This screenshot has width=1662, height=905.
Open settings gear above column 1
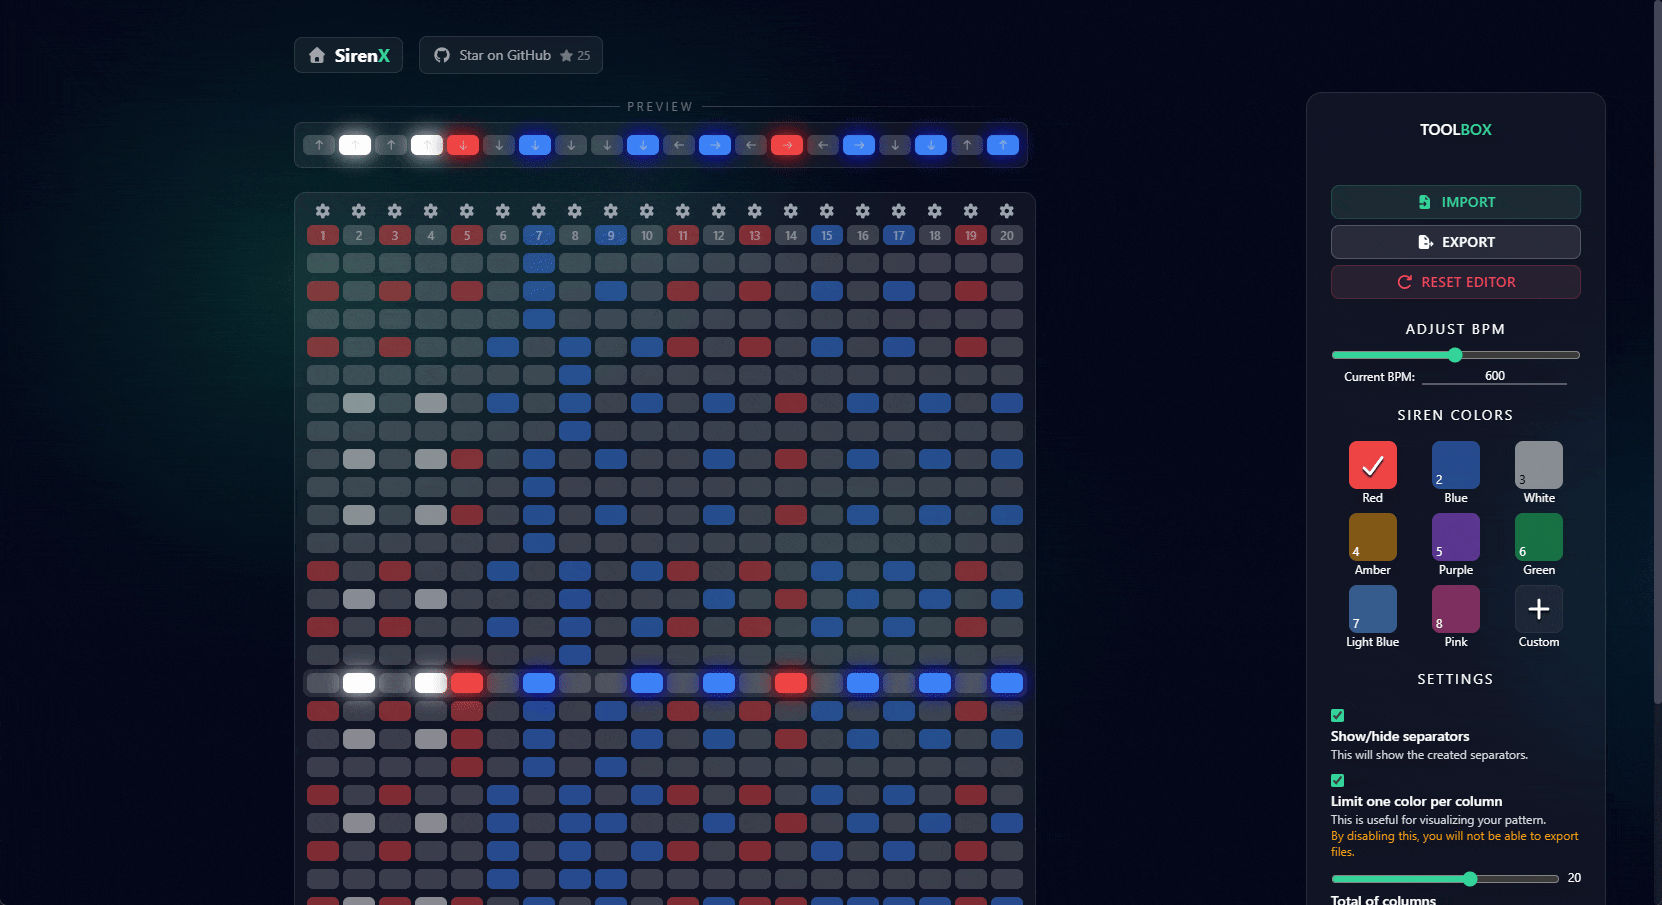tap(322, 211)
